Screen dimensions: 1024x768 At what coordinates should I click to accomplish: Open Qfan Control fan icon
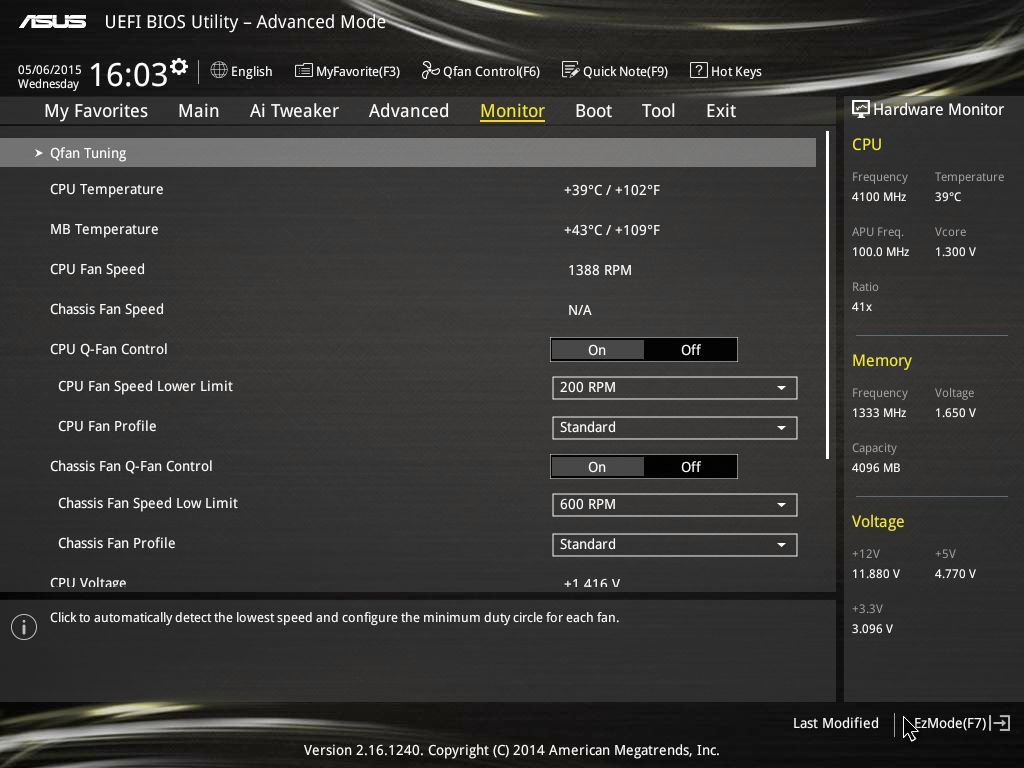(x=430, y=71)
